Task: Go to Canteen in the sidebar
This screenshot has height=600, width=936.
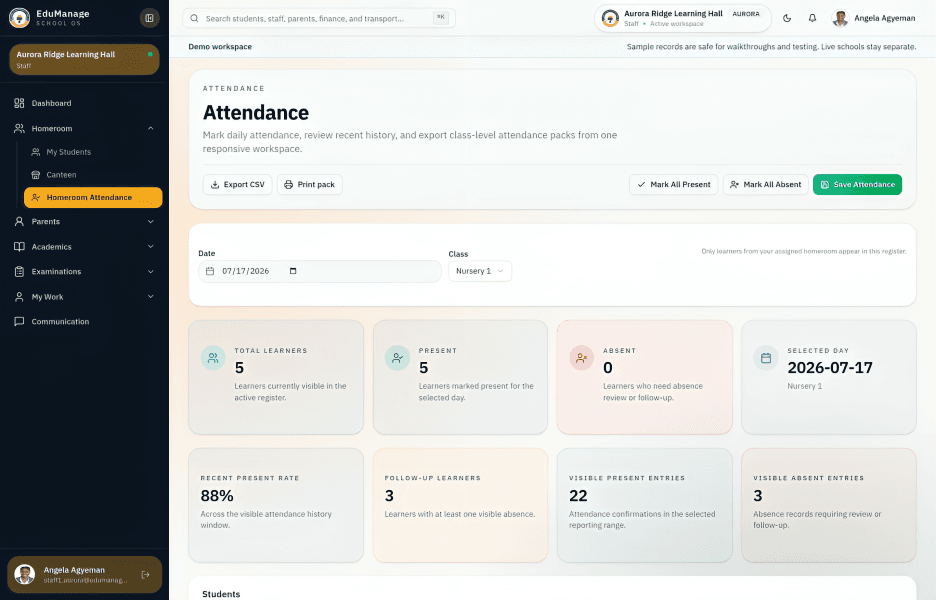Action: coord(93,175)
